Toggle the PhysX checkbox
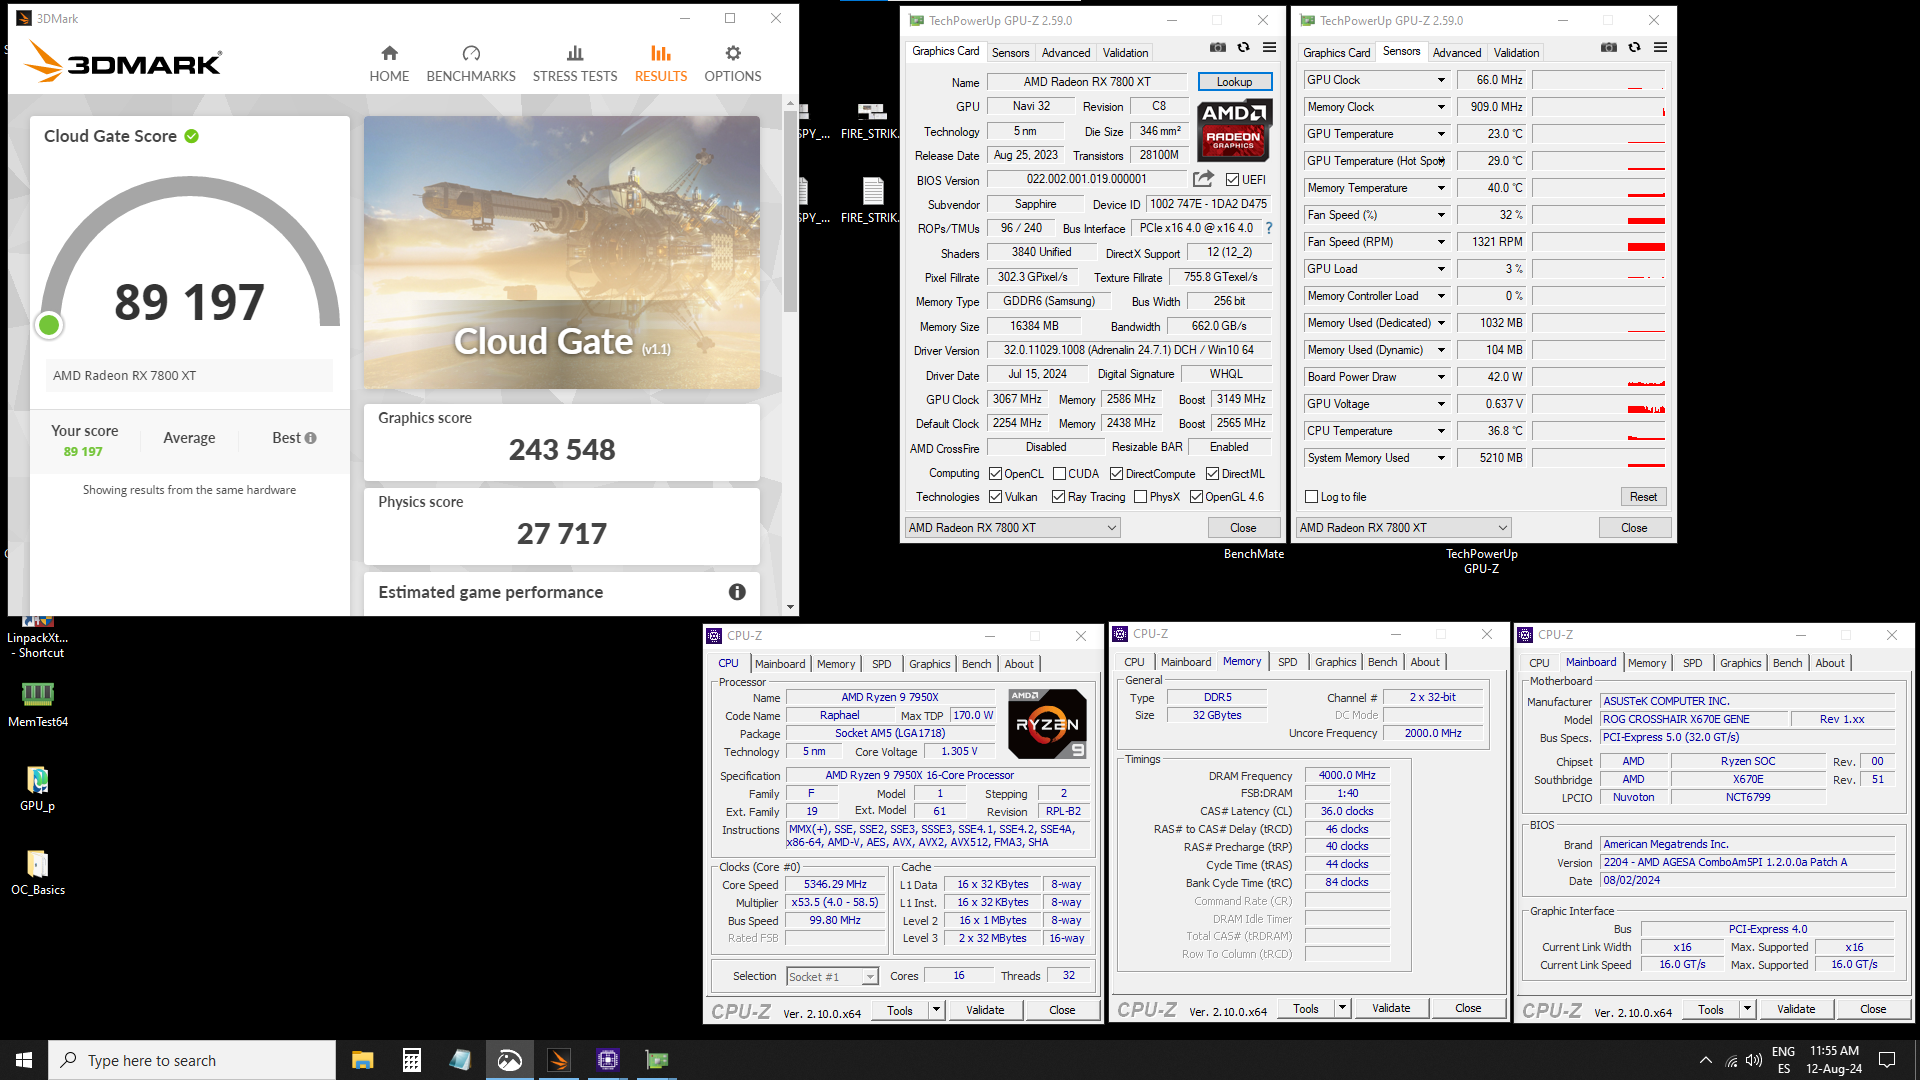This screenshot has height=1080, width=1920. pyautogui.click(x=1140, y=497)
